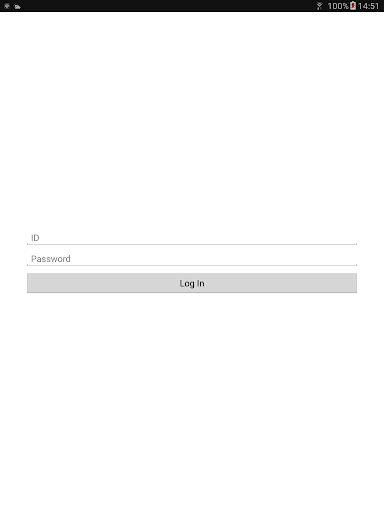The width and height of the screenshot is (384, 512).
Task: Click the Password placeholder text
Action: coord(51,259)
